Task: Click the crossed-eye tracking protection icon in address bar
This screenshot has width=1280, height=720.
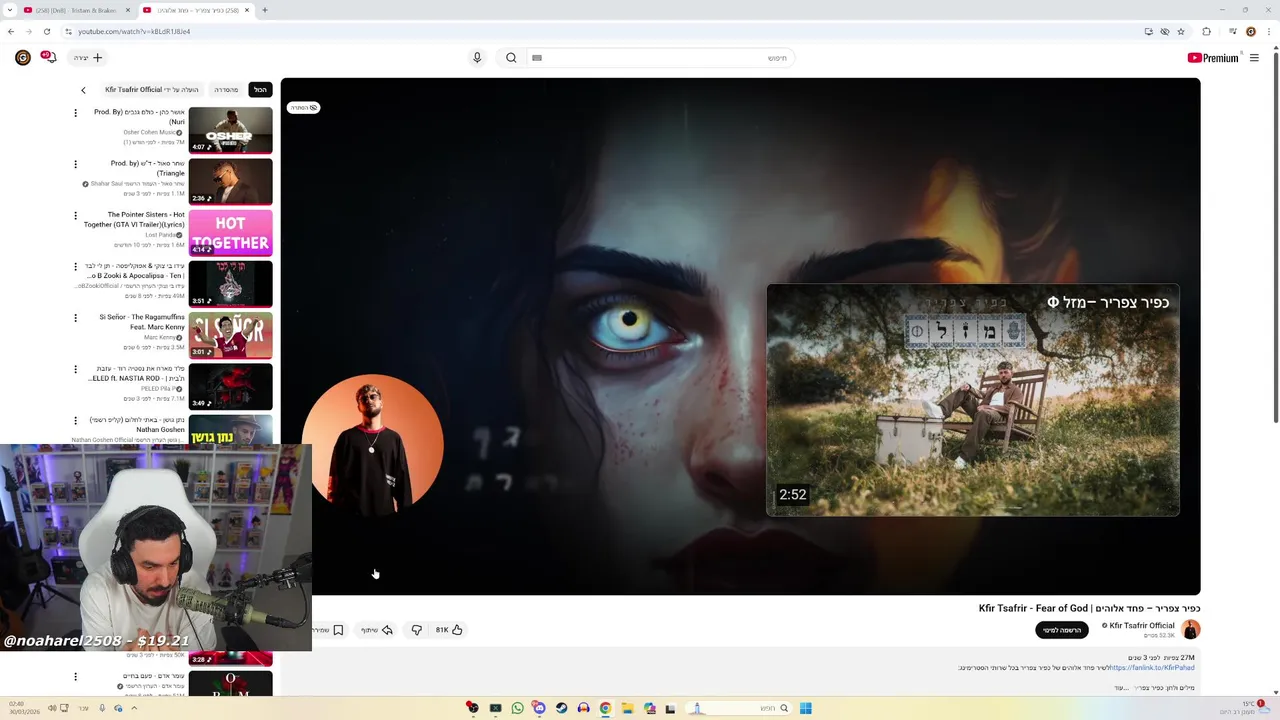Action: pyautogui.click(x=1165, y=31)
